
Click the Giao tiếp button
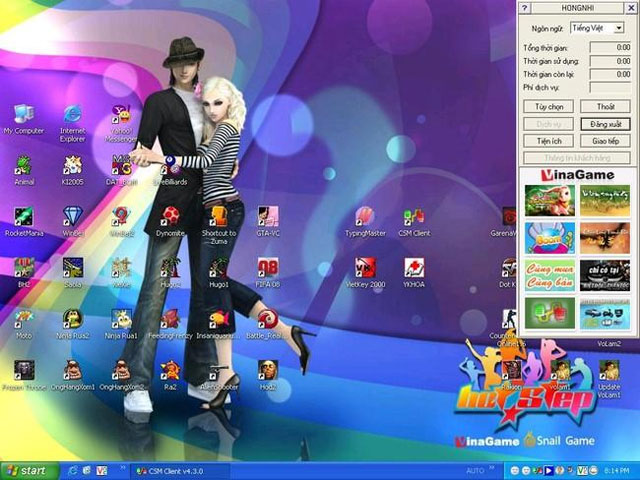tap(605, 141)
